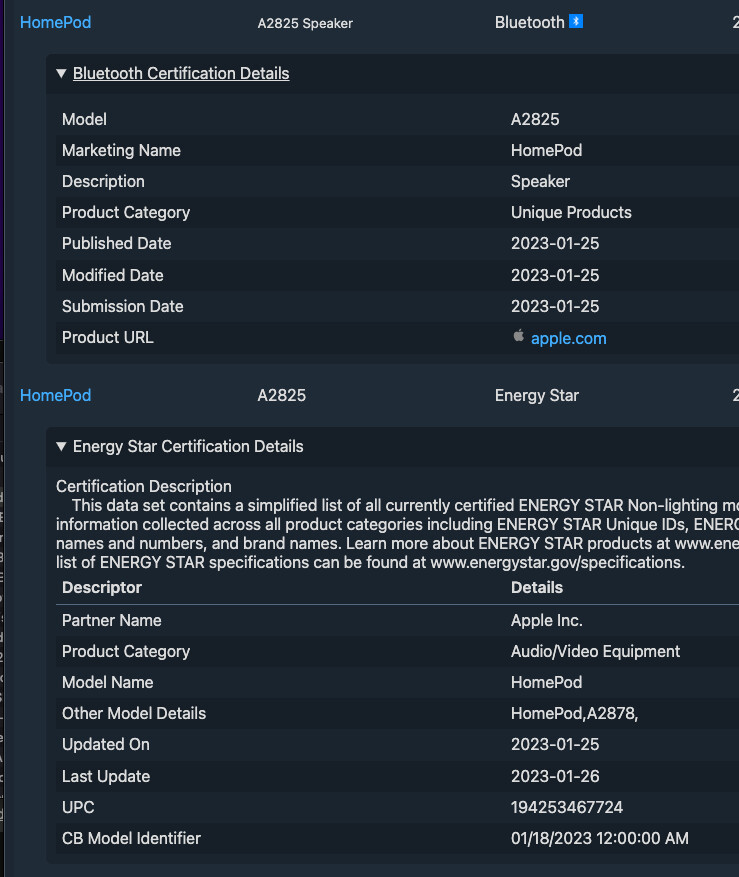Click the Energy Star Certification Details title
Viewport: 739px width, 877px height.
pos(188,446)
